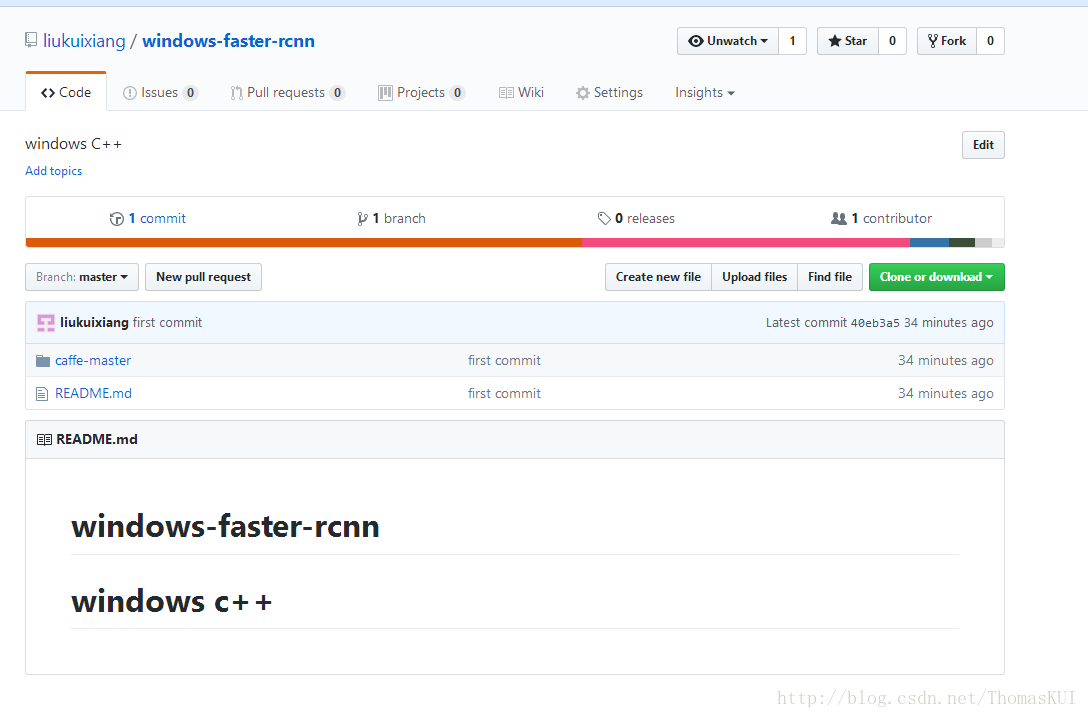View the 1 commit history

click(148, 219)
